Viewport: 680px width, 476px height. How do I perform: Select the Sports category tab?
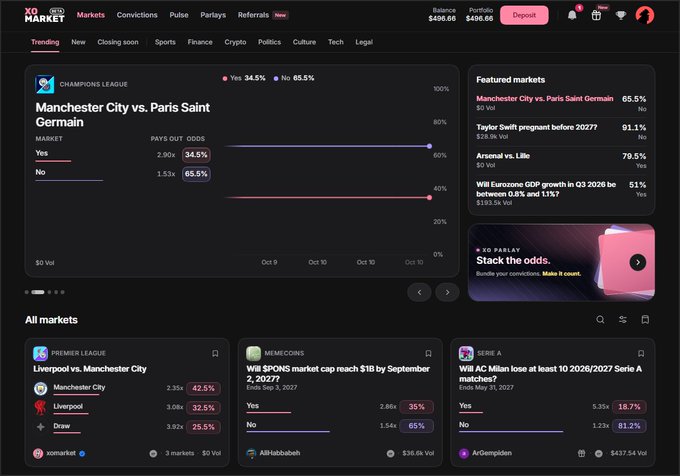(165, 42)
